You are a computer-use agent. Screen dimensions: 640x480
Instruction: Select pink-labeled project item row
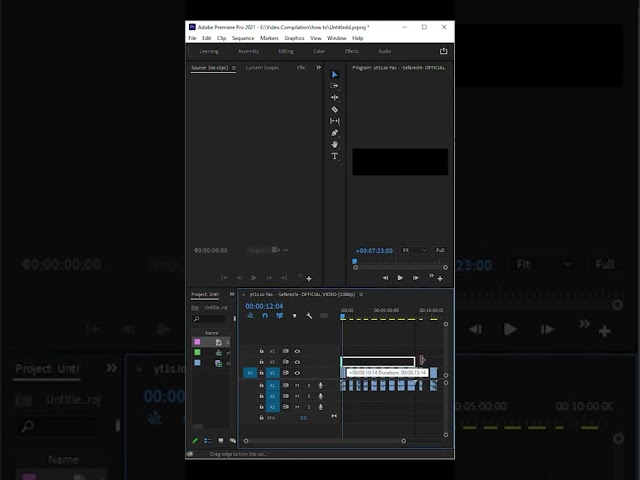[211, 342]
